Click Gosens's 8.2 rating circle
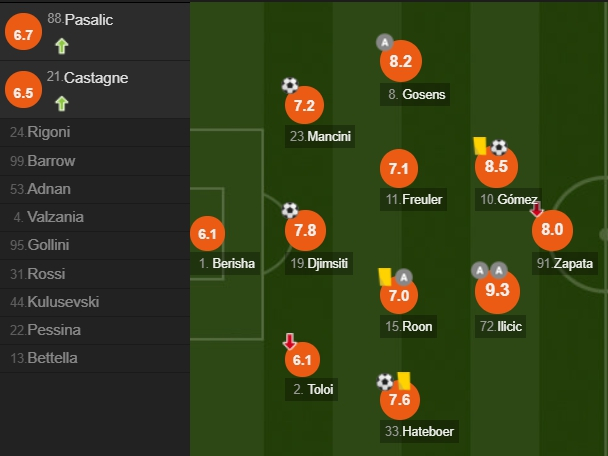Image resolution: width=608 pixels, height=456 pixels. click(400, 61)
